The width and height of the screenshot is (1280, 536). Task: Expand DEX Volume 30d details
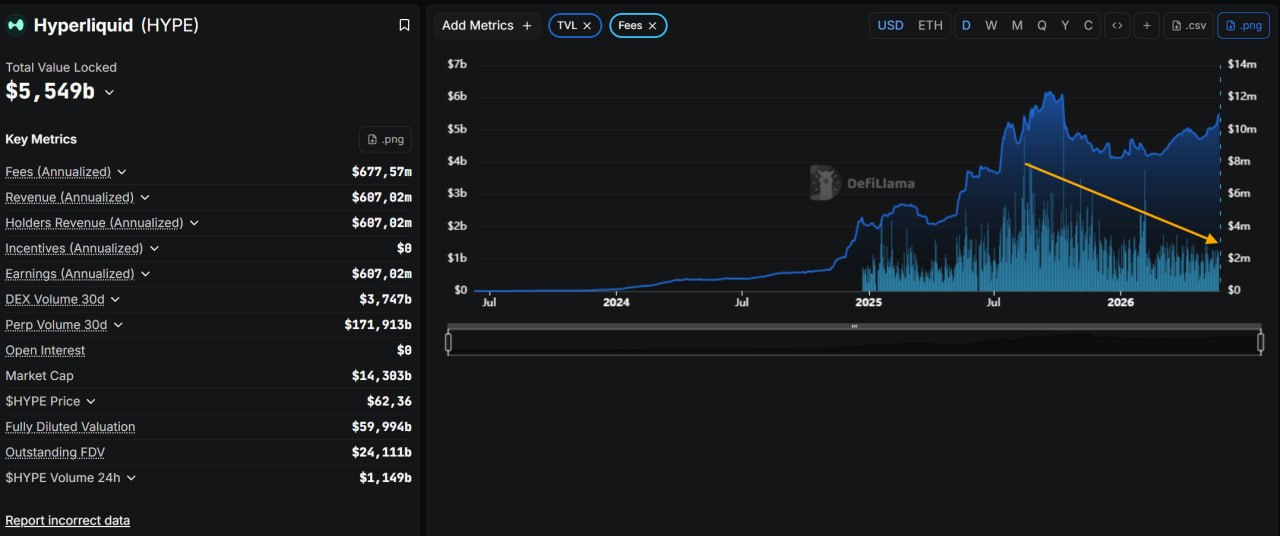coord(115,299)
